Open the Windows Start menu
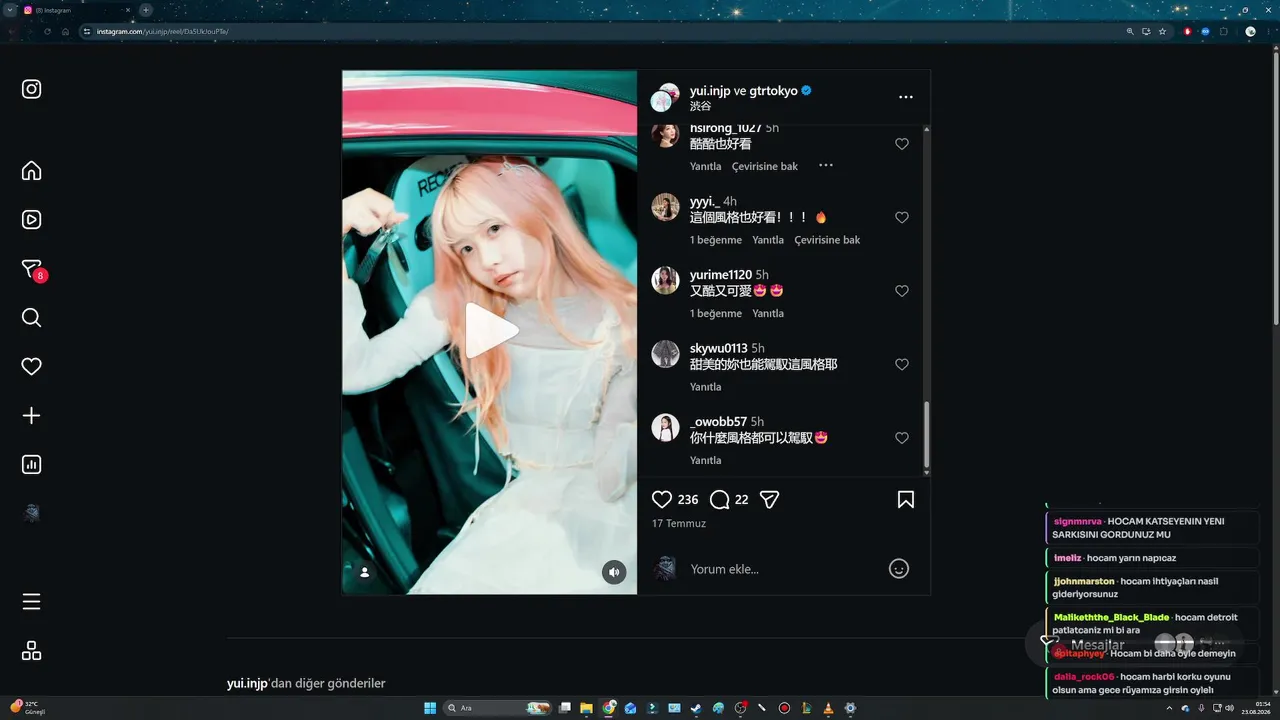The height and width of the screenshot is (720, 1280). click(x=430, y=708)
